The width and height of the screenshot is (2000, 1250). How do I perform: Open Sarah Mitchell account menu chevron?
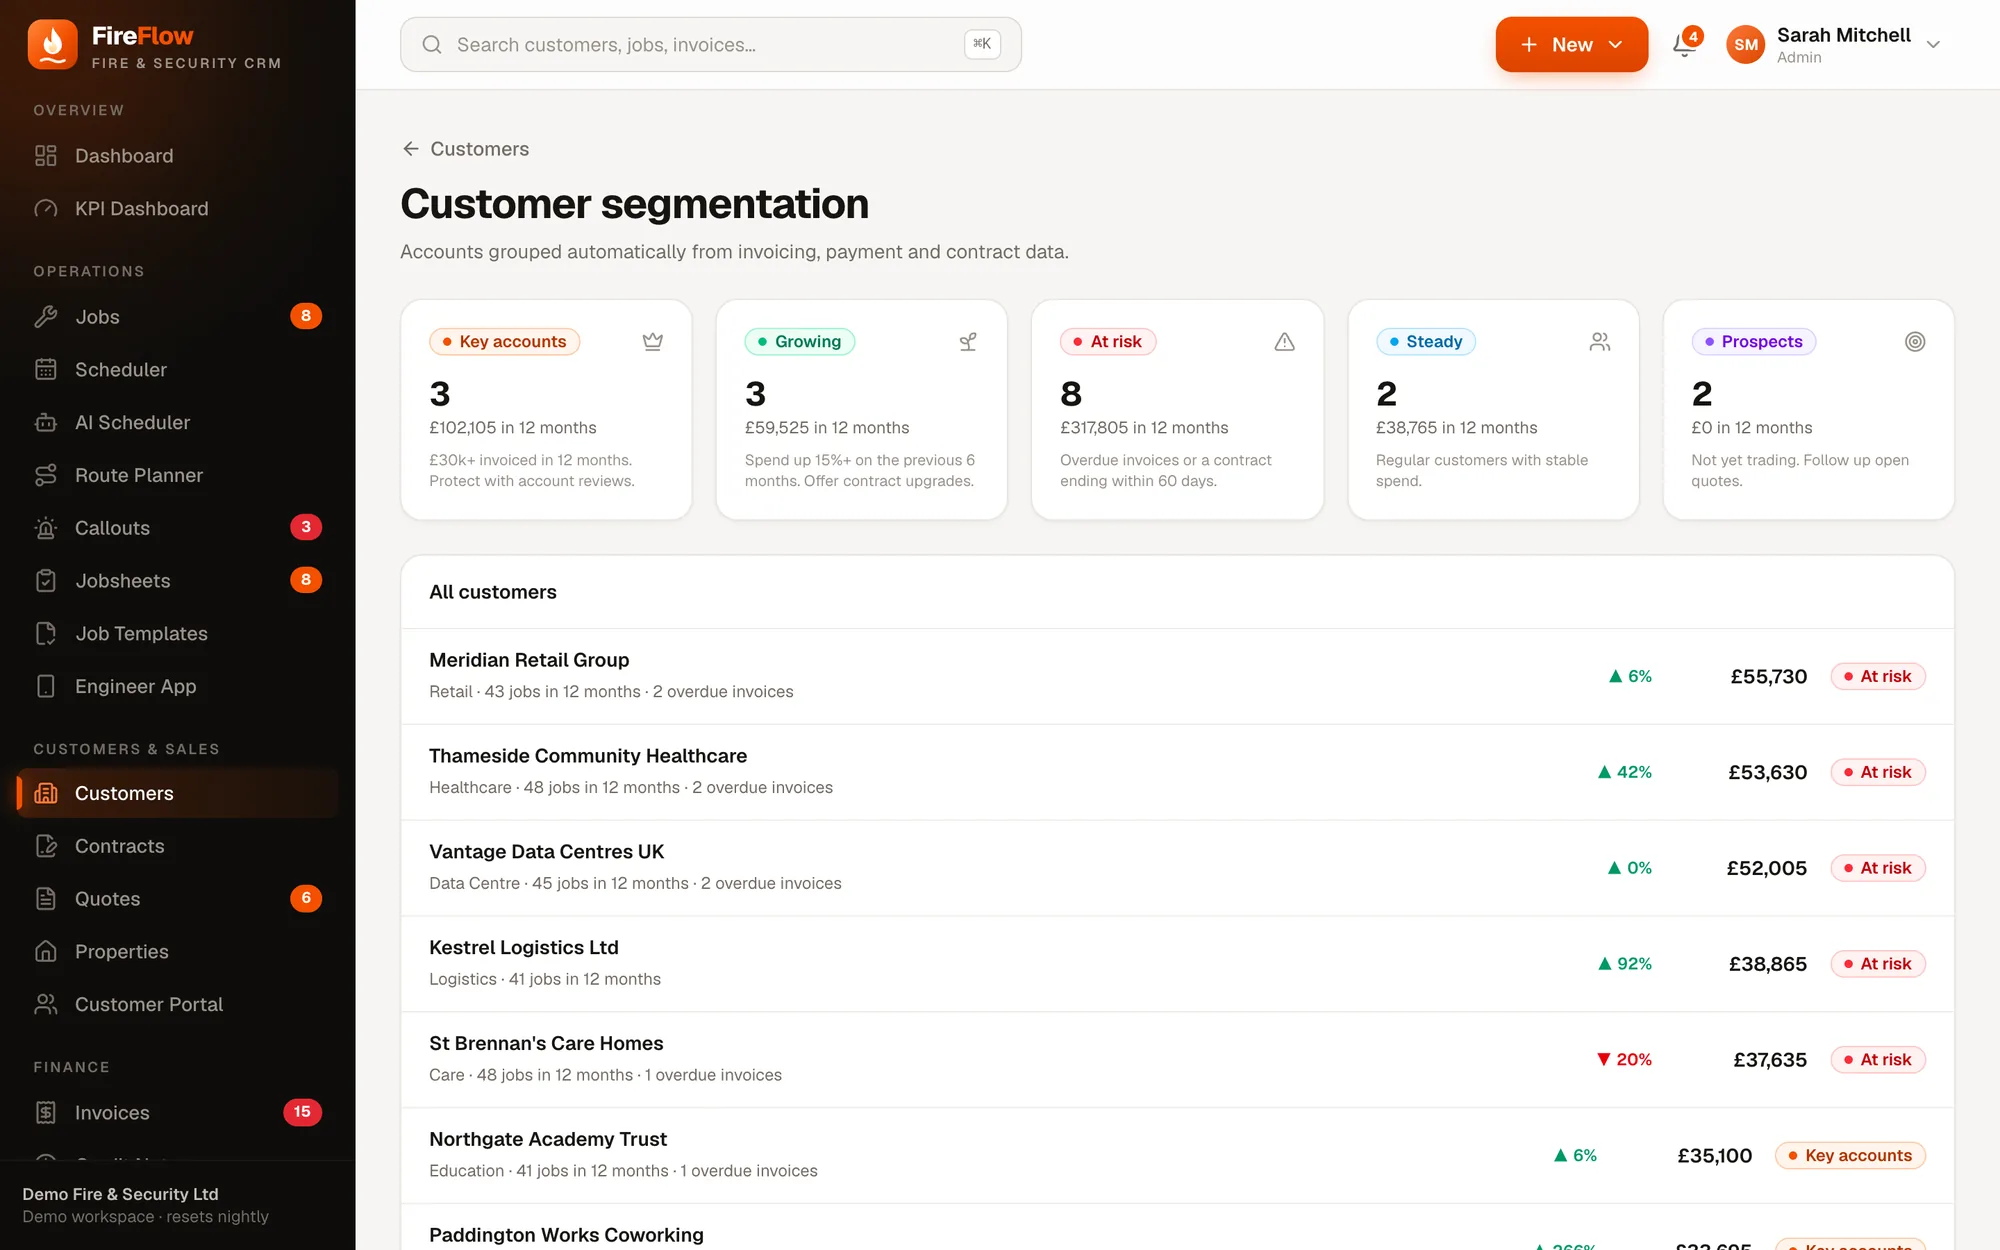(1933, 45)
